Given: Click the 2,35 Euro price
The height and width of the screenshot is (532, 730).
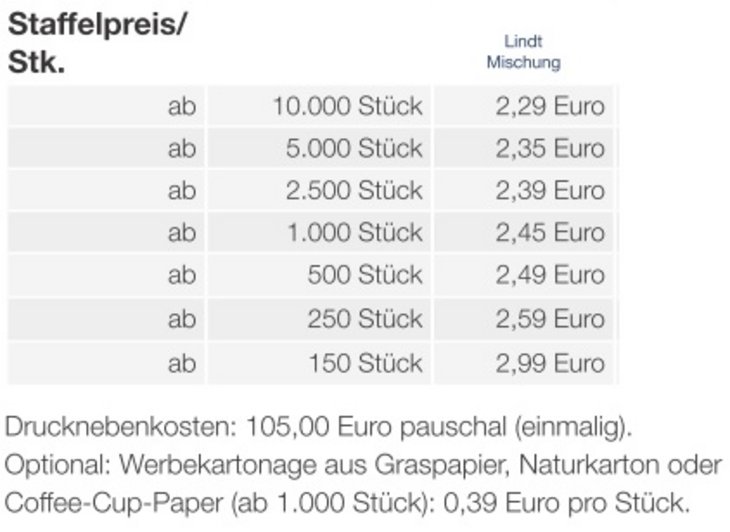Looking at the screenshot, I should 550,148.
